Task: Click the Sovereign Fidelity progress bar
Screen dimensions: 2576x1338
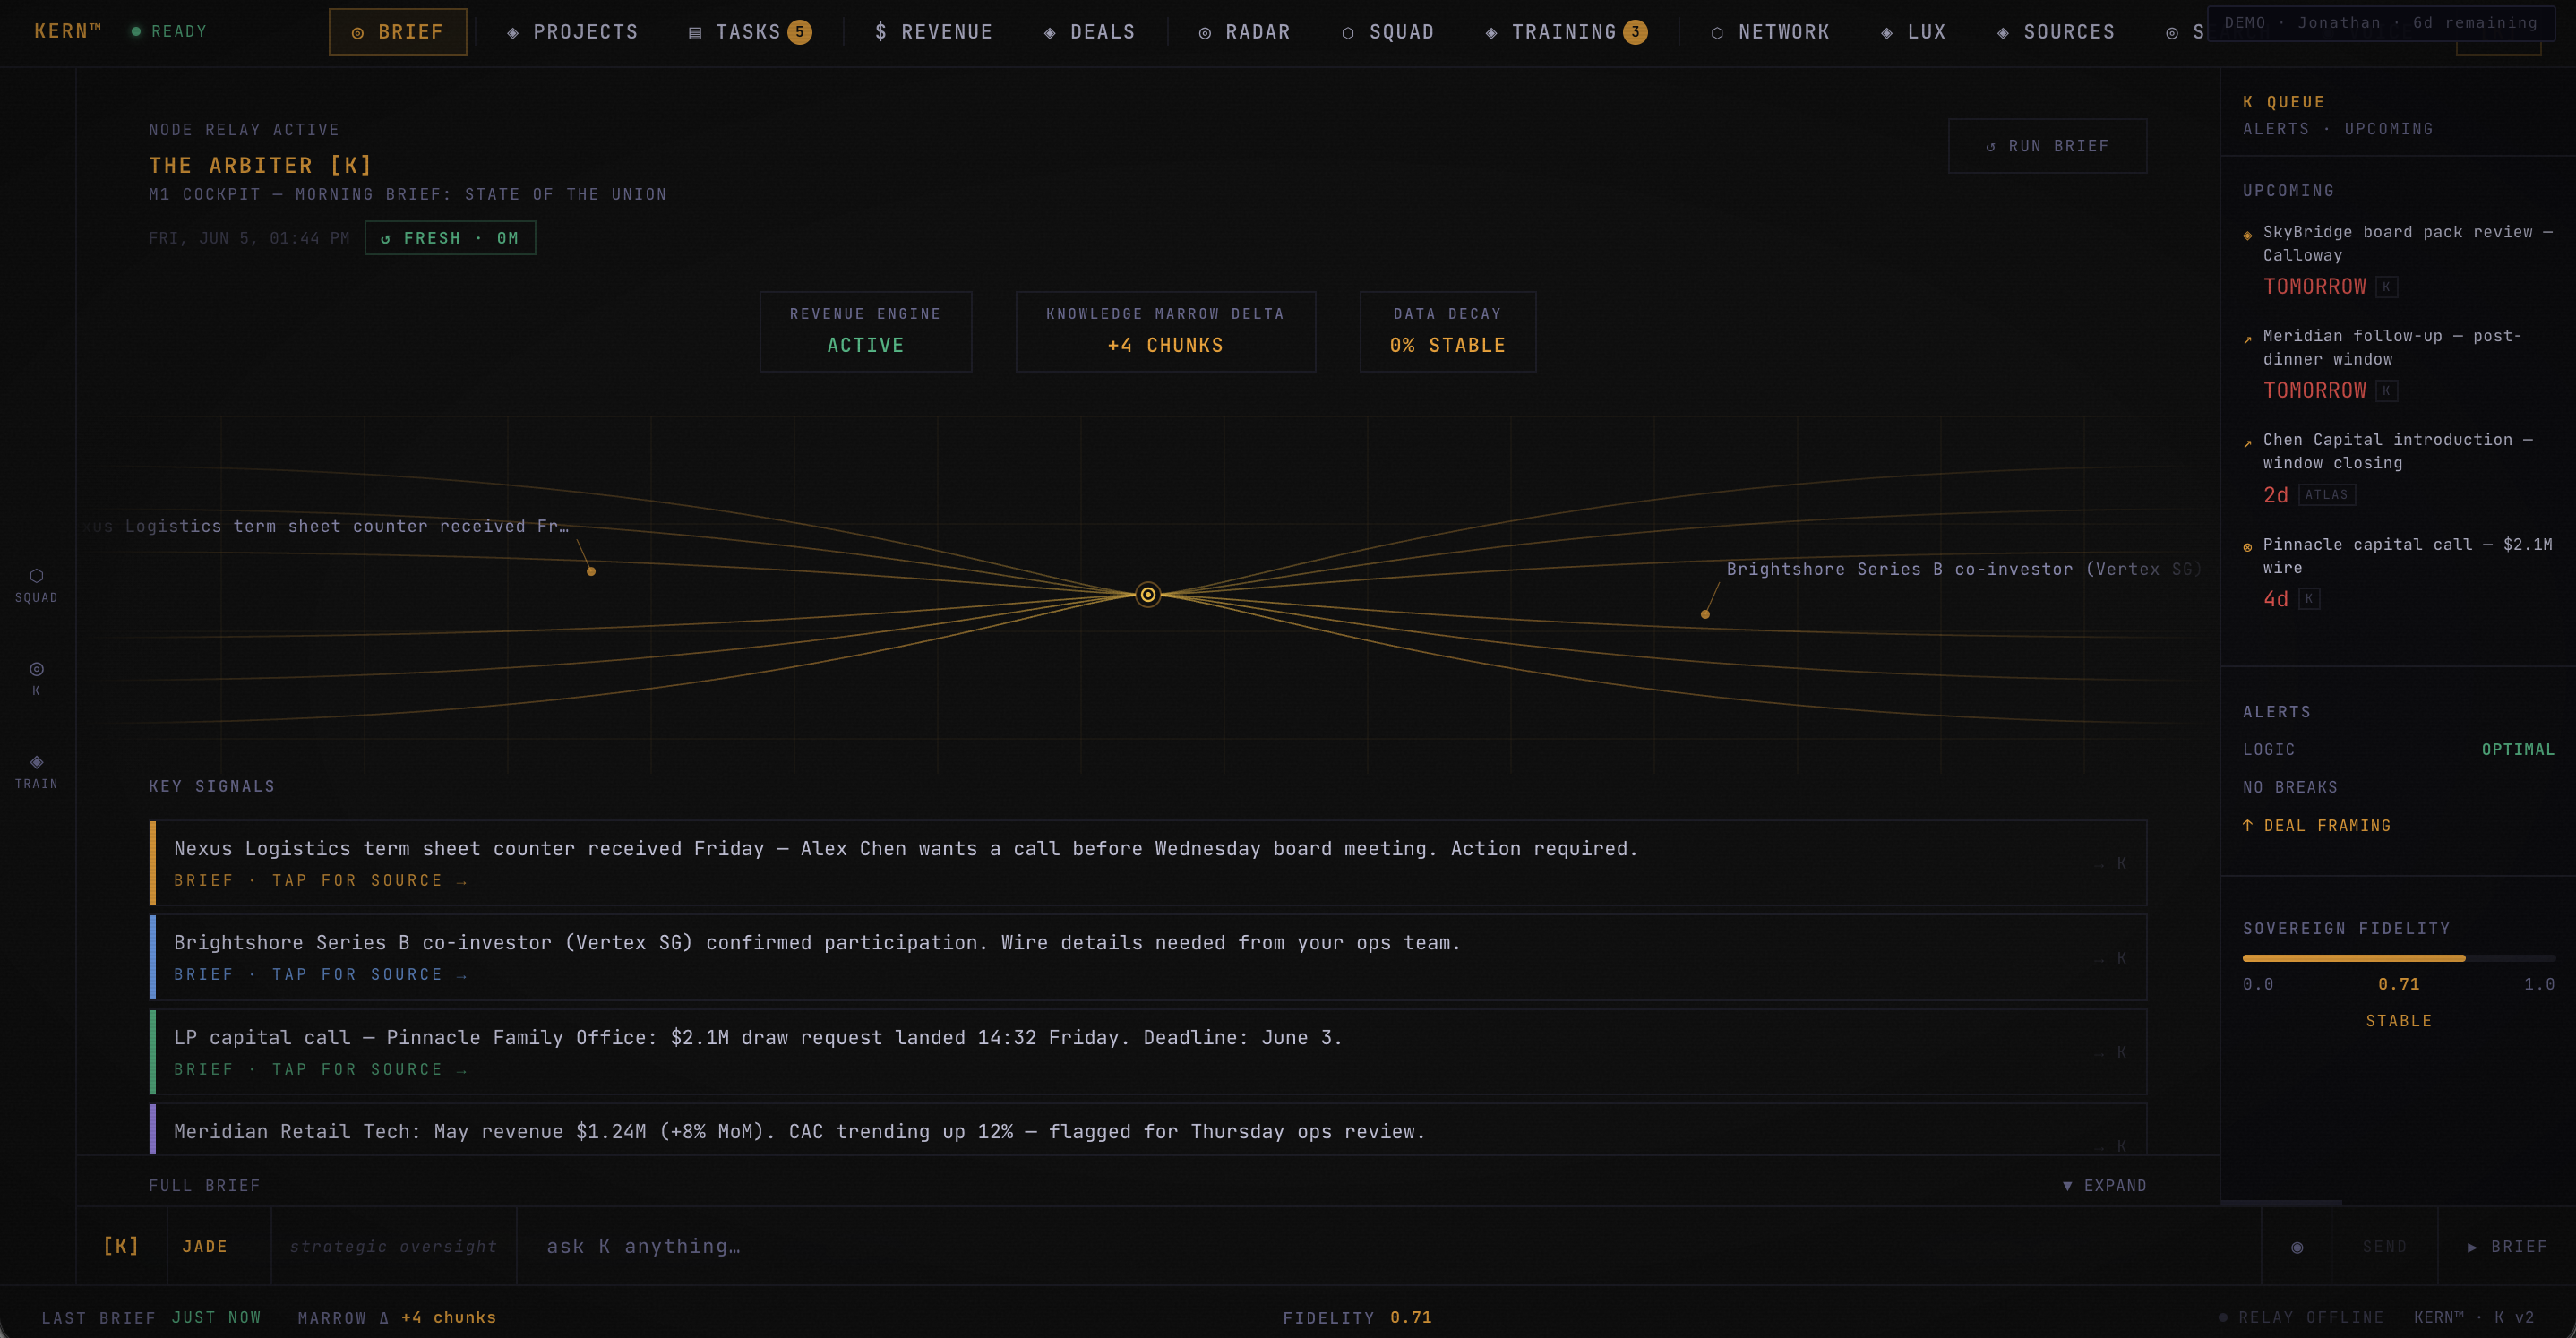Action: click(x=2398, y=958)
